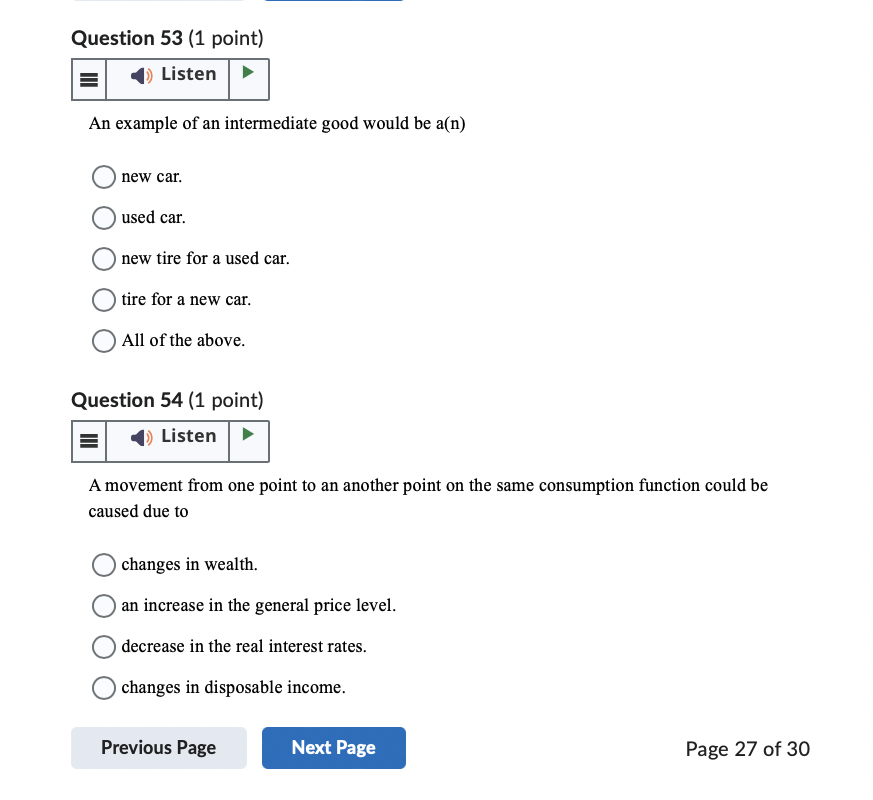Select the 'used car.' answer option
Image resolution: width=873 pixels, height=800 pixels.
[x=103, y=218]
